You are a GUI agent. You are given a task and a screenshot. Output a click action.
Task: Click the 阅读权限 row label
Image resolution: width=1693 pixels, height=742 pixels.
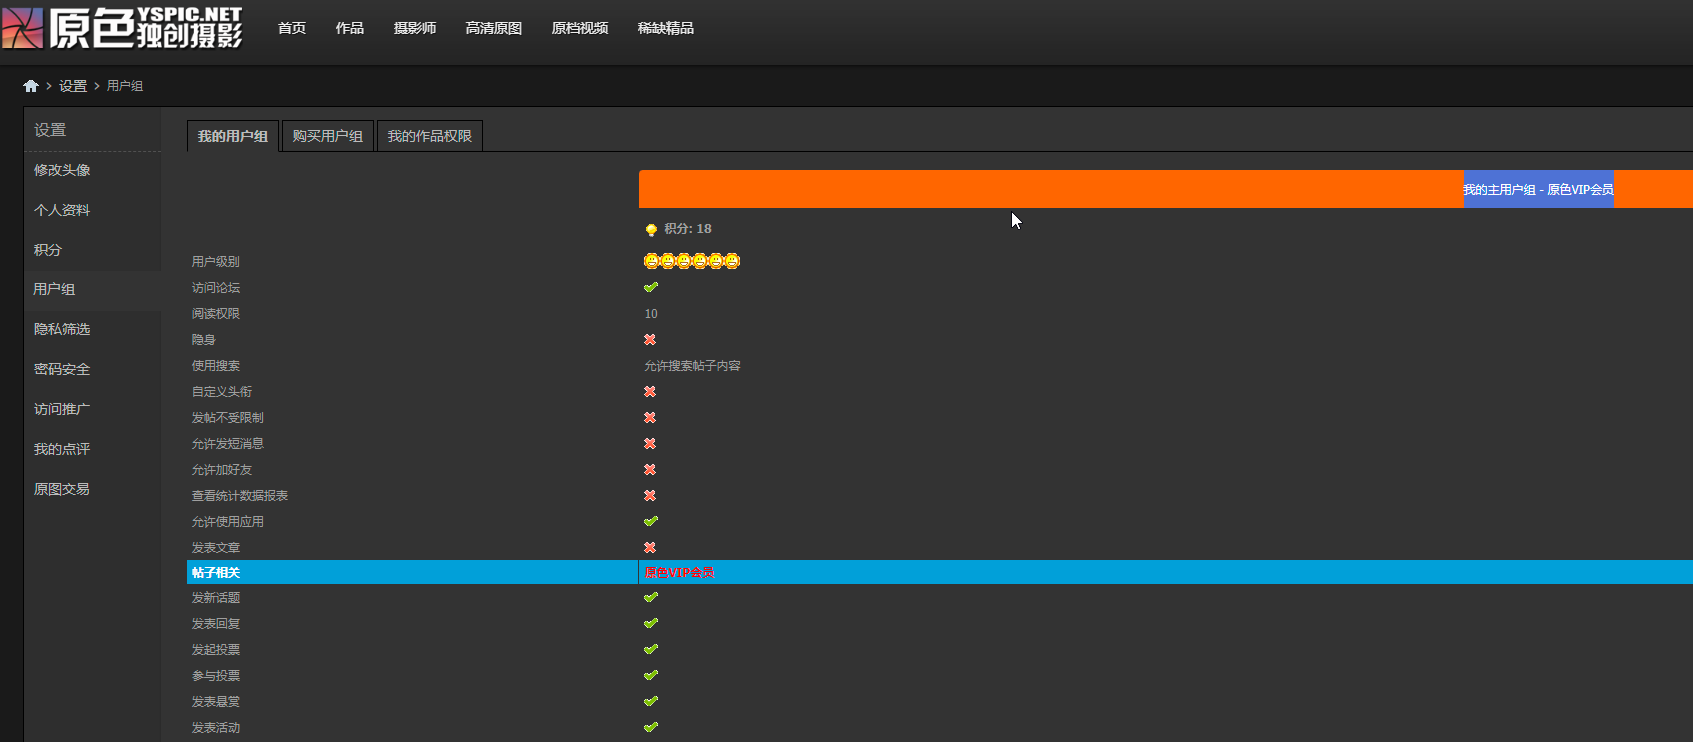tap(216, 314)
